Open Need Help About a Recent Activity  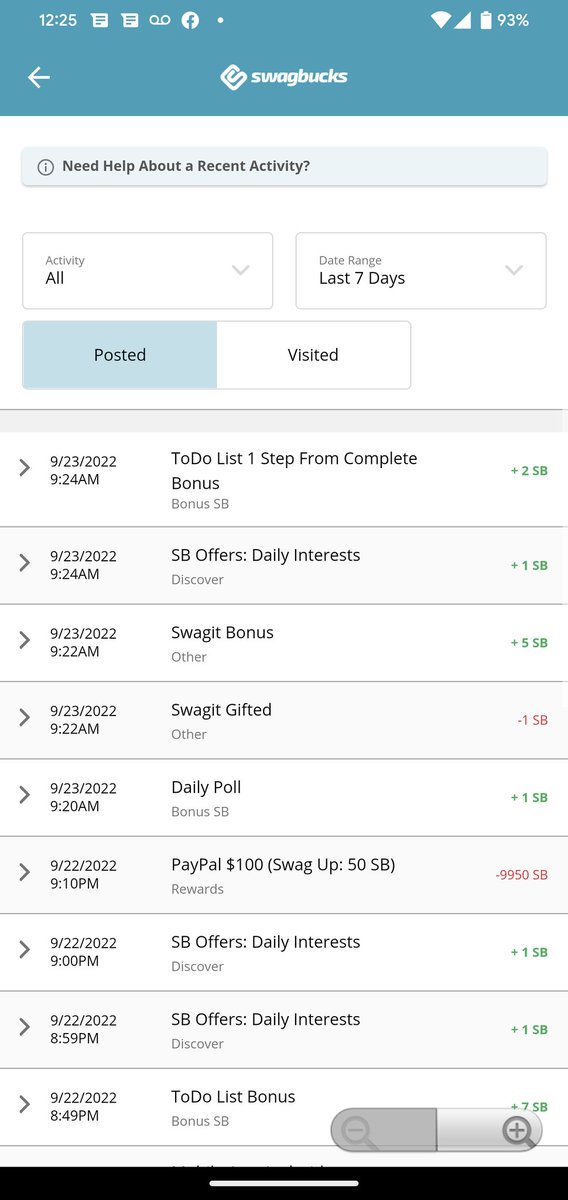click(284, 167)
